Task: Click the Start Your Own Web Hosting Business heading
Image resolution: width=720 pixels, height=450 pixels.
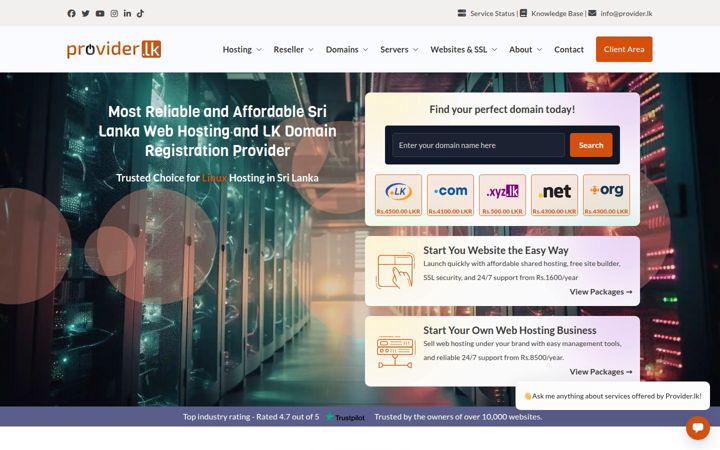Action: pyautogui.click(x=510, y=330)
